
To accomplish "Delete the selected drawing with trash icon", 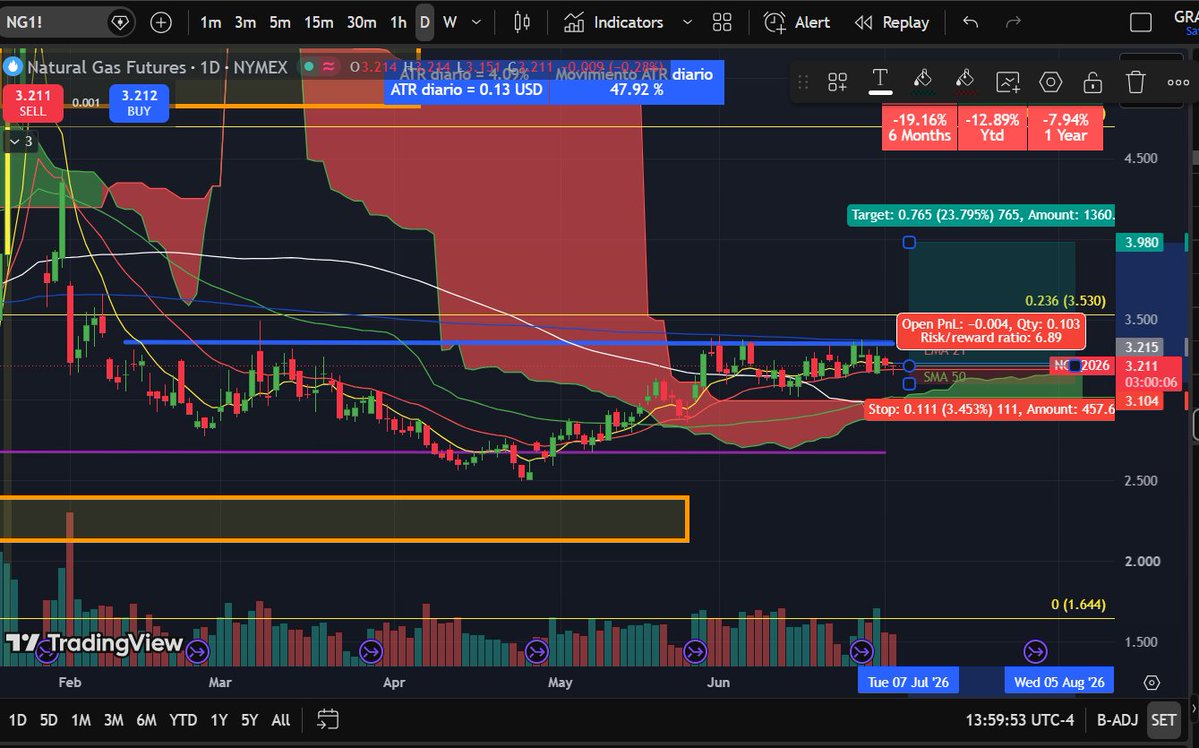I will 1136,82.
